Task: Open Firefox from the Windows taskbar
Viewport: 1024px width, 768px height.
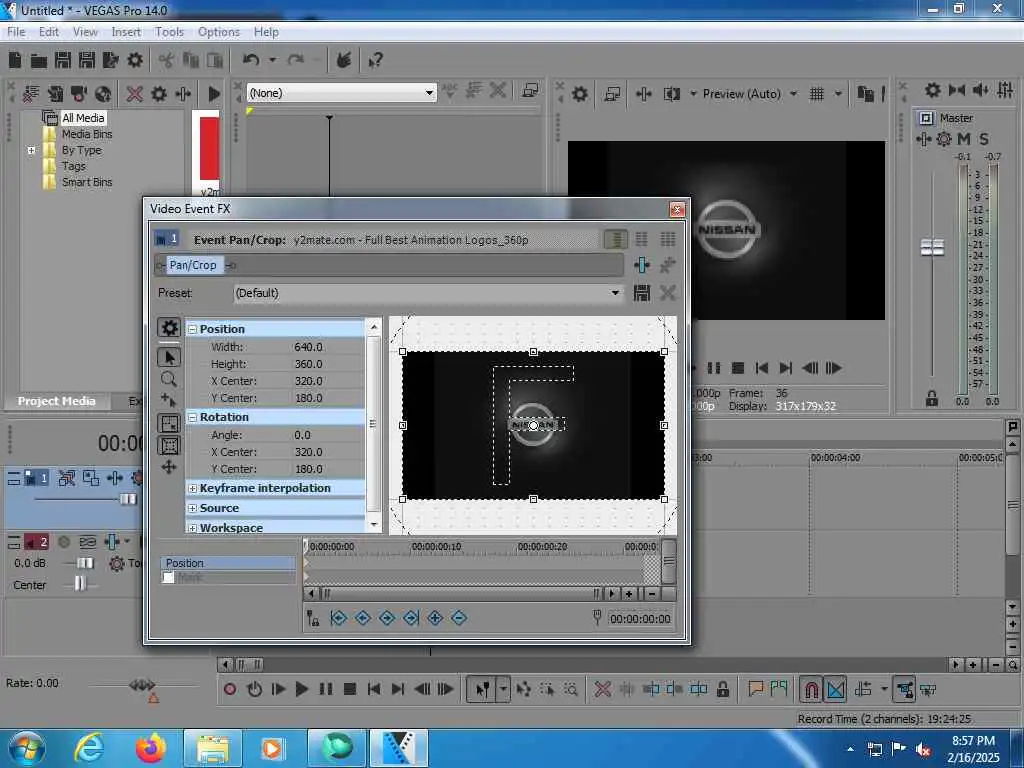Action: [151, 748]
